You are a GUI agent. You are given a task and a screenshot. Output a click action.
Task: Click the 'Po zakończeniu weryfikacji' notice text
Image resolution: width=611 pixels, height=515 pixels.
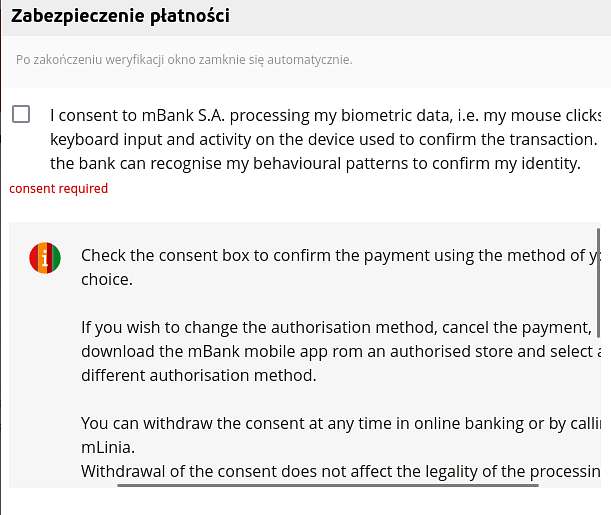(184, 60)
